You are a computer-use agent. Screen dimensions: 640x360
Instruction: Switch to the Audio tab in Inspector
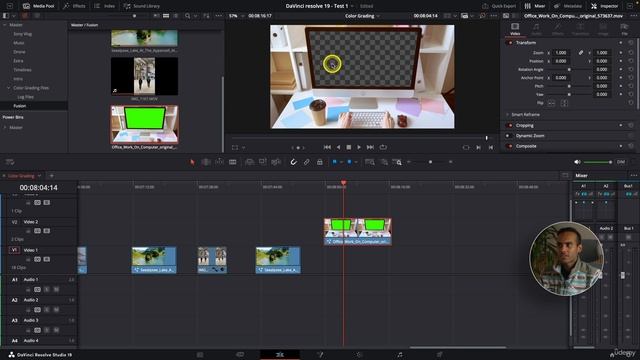(536, 29)
